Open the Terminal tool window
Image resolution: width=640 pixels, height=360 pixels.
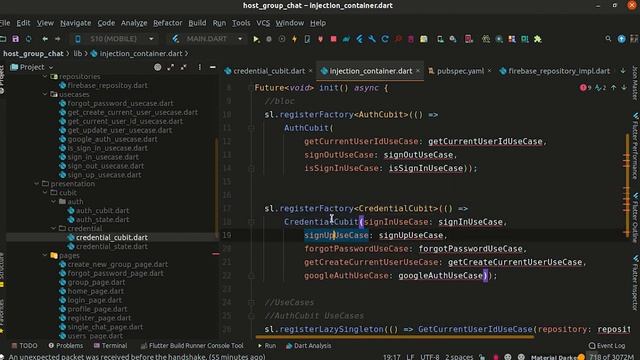pyautogui.click(x=111, y=346)
